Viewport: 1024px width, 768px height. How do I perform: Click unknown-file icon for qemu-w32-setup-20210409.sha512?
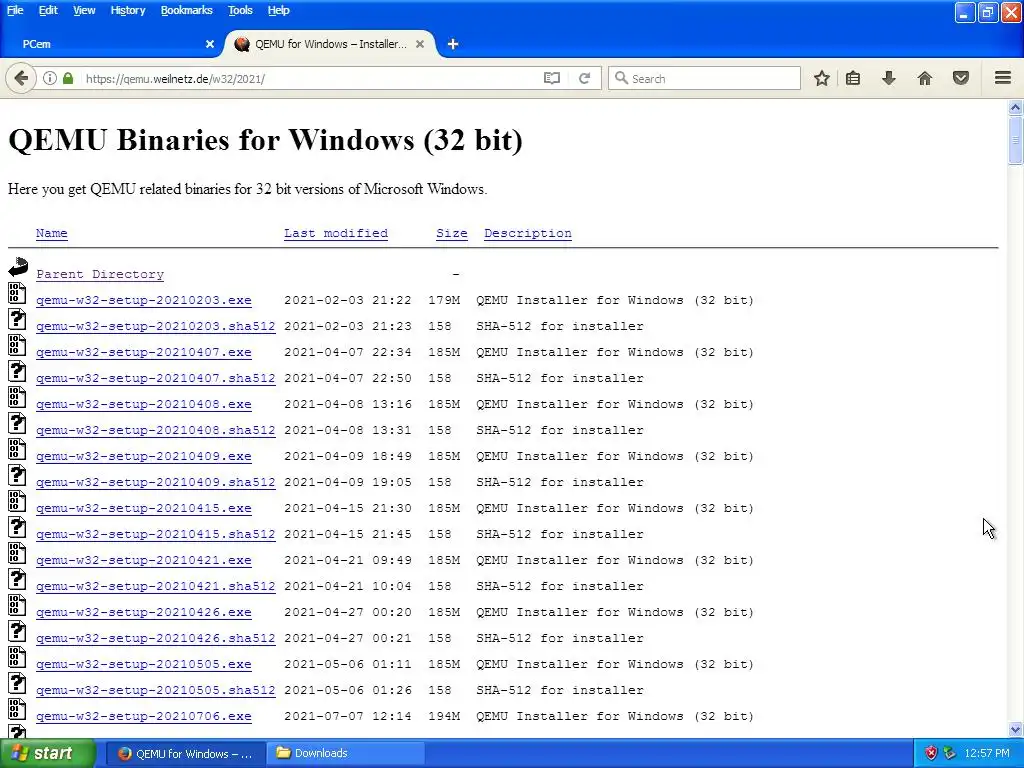tap(17, 475)
